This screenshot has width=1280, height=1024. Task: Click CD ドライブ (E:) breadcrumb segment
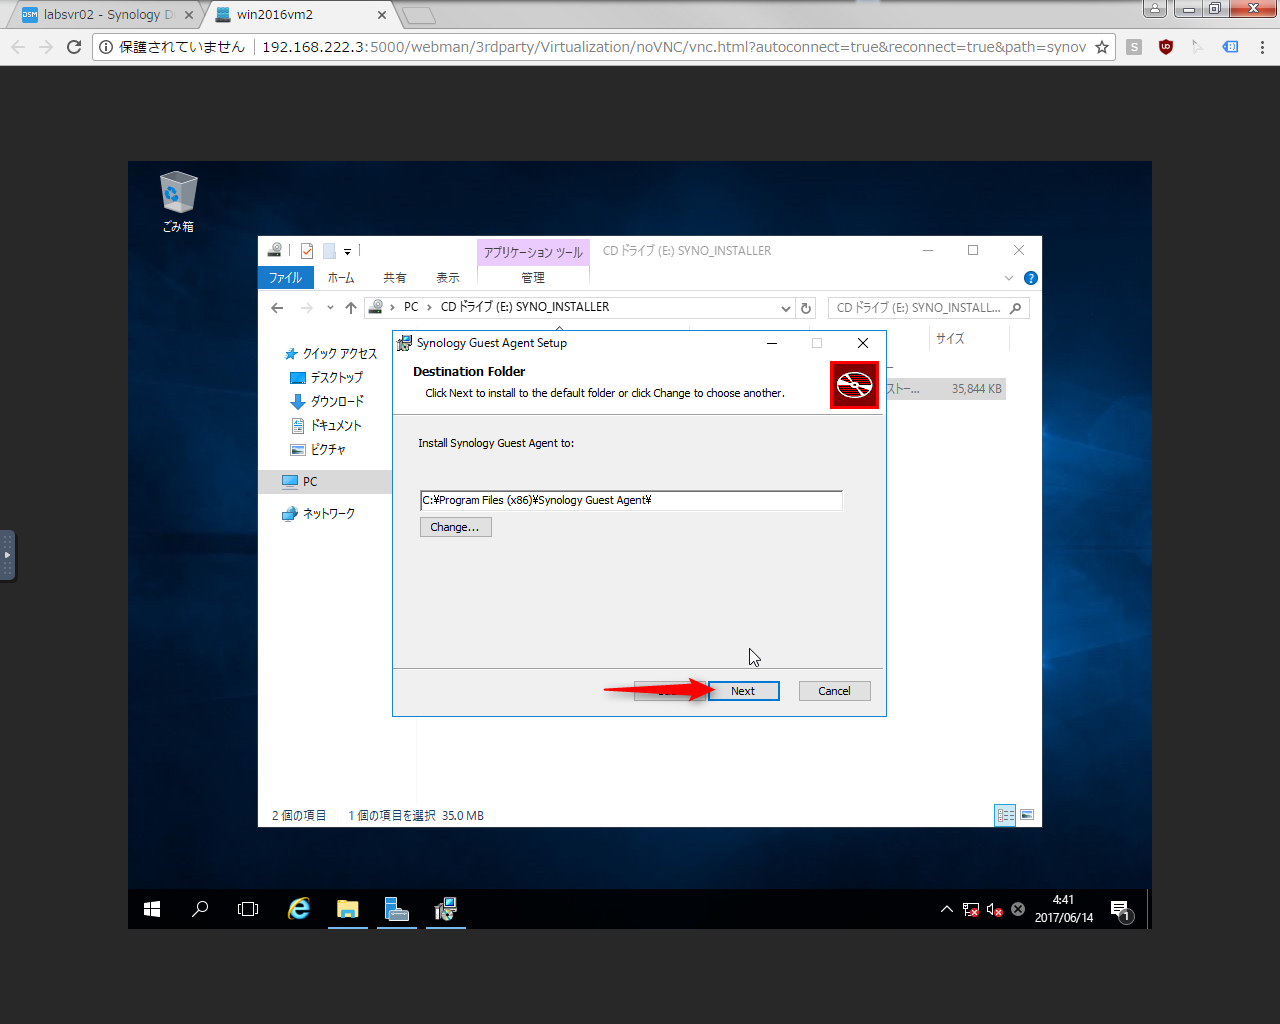point(525,307)
